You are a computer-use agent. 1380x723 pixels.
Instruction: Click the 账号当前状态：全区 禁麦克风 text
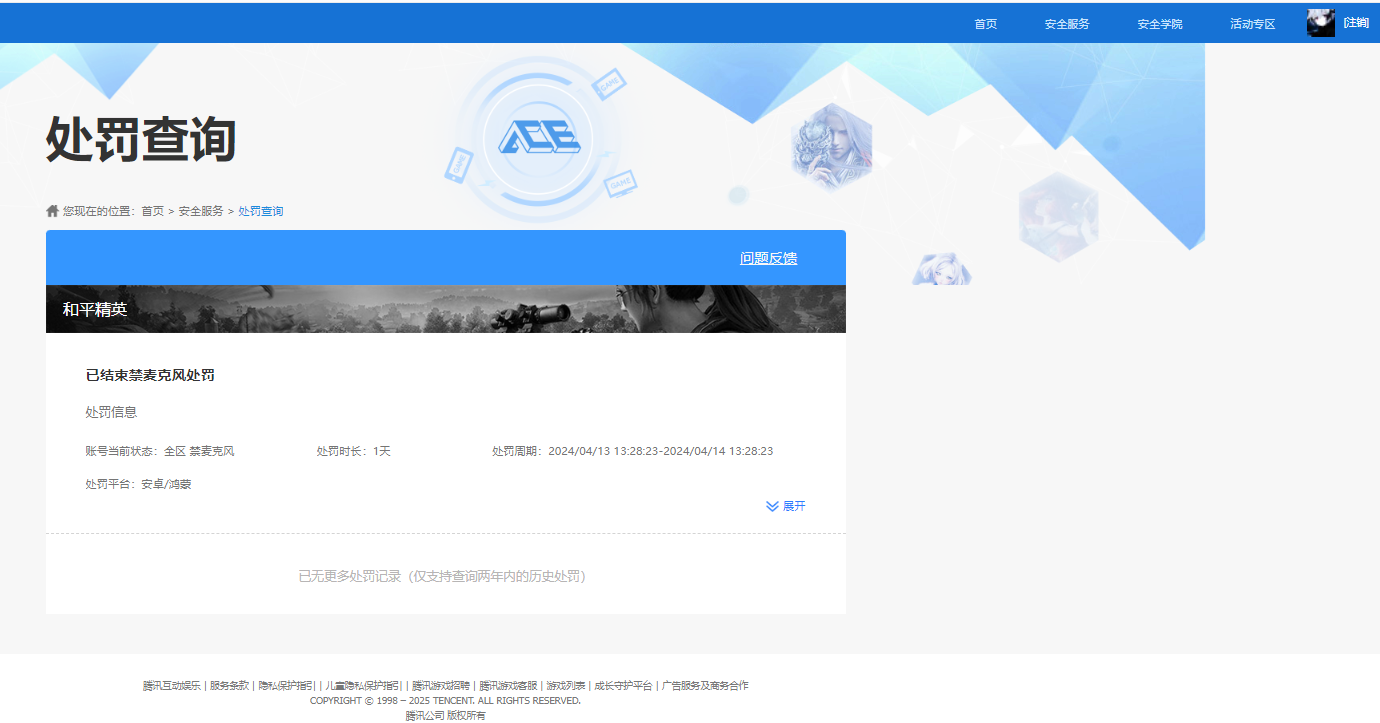pos(160,452)
